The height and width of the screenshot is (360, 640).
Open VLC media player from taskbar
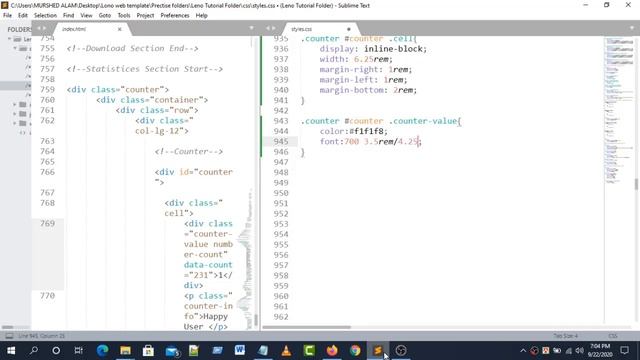[286, 350]
